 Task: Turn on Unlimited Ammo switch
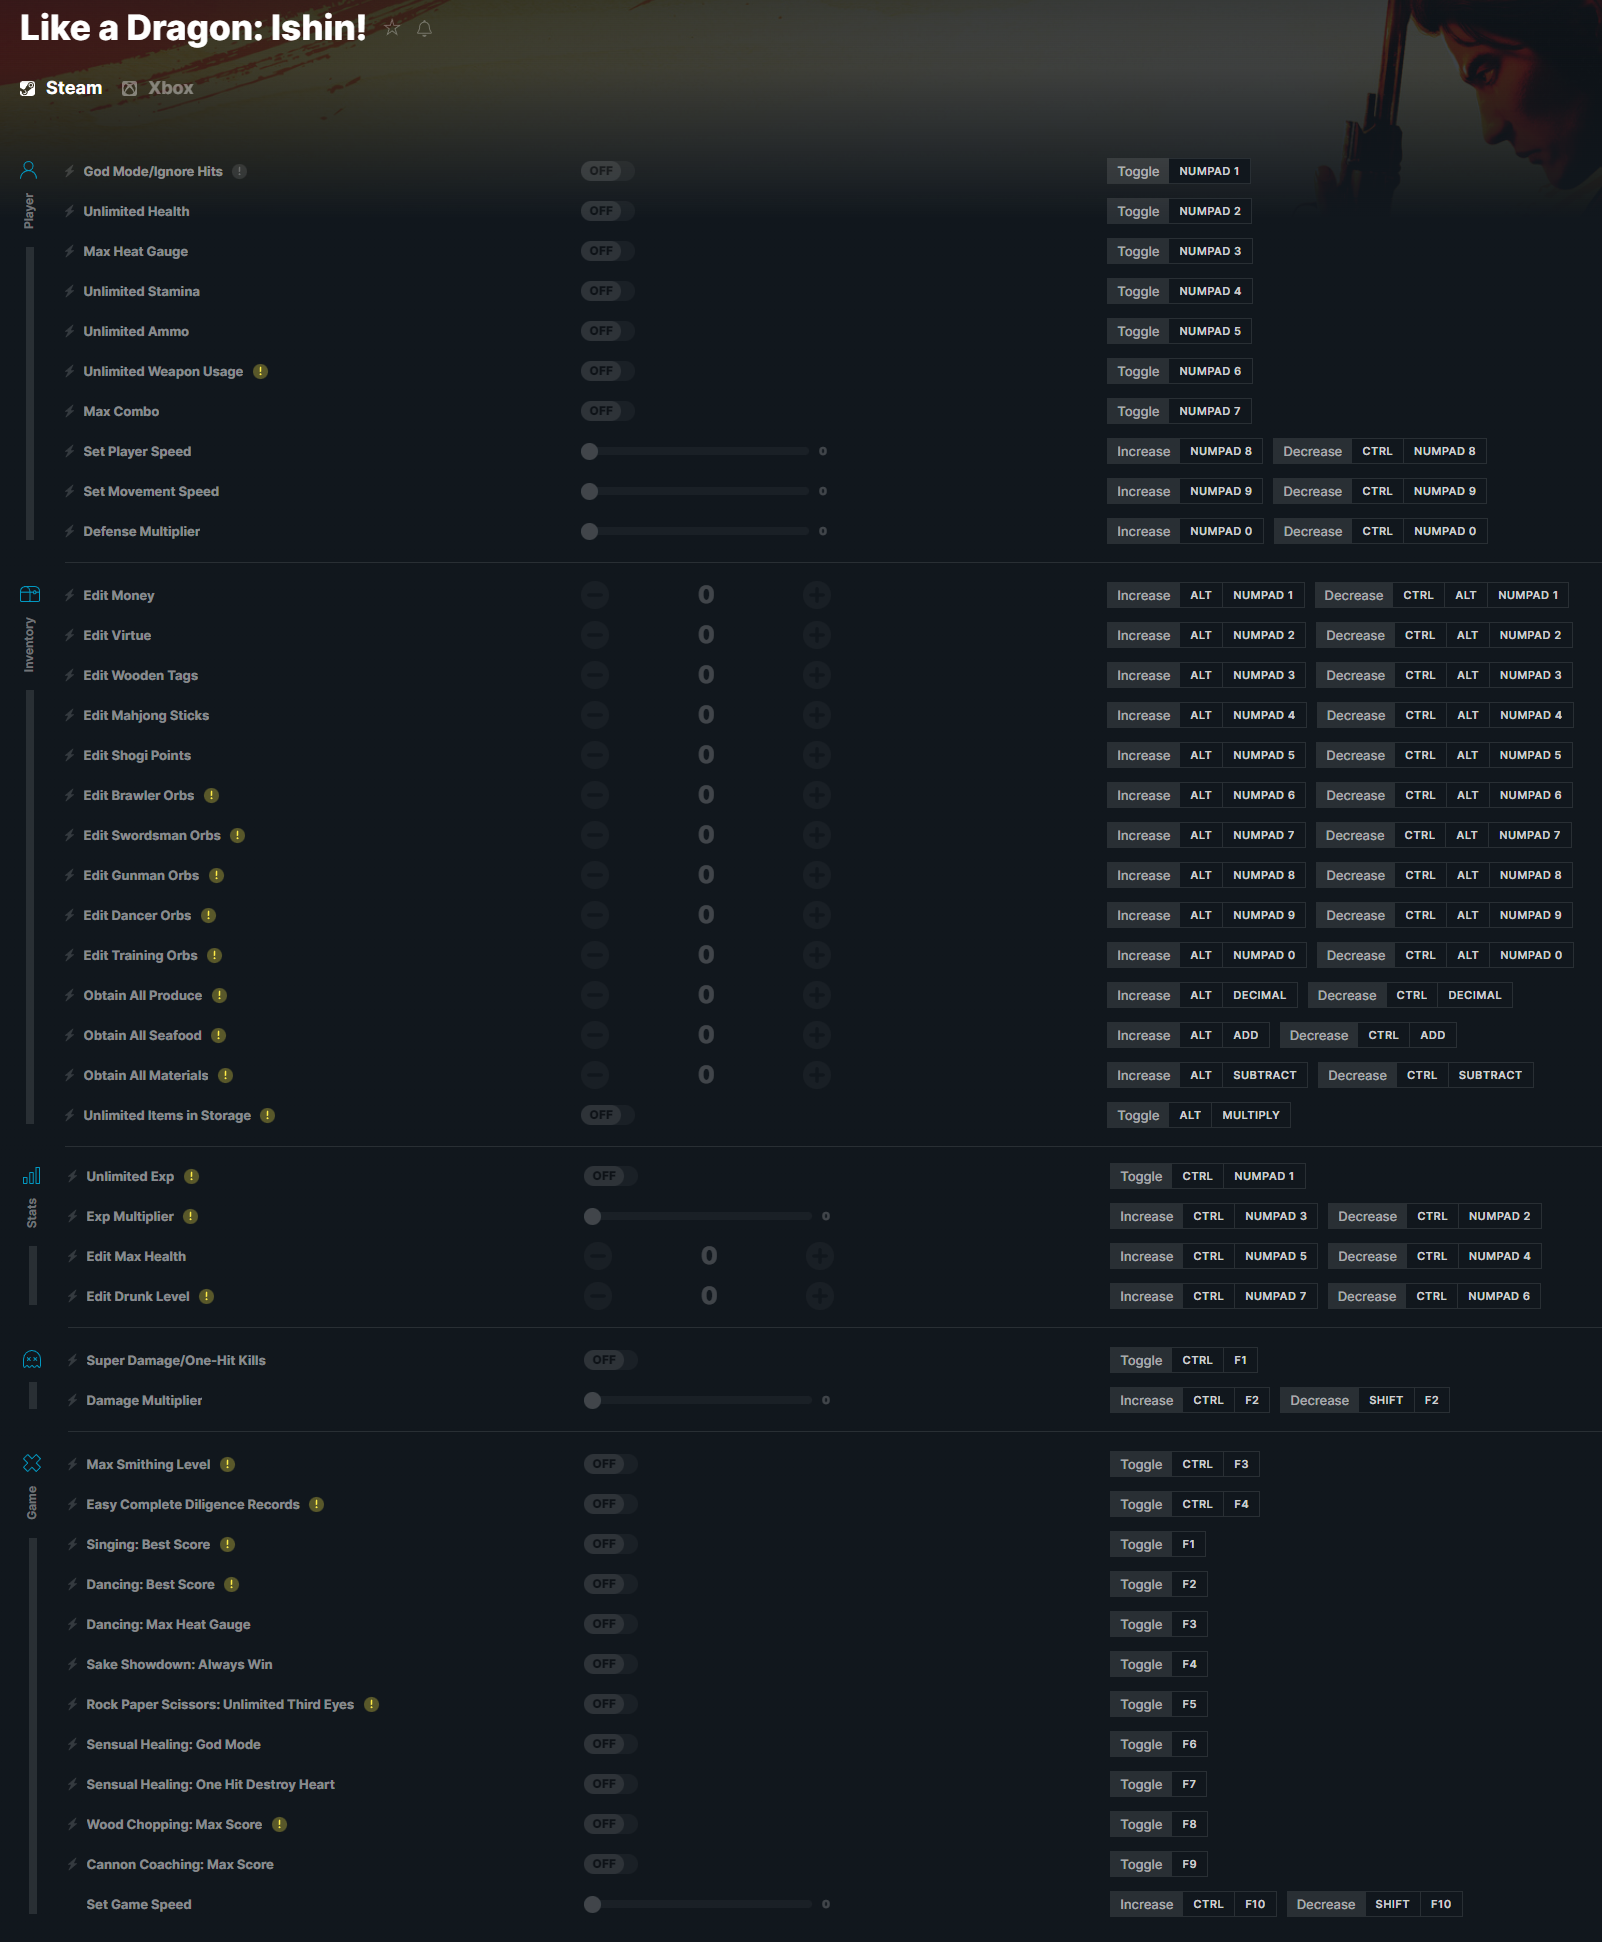608,331
